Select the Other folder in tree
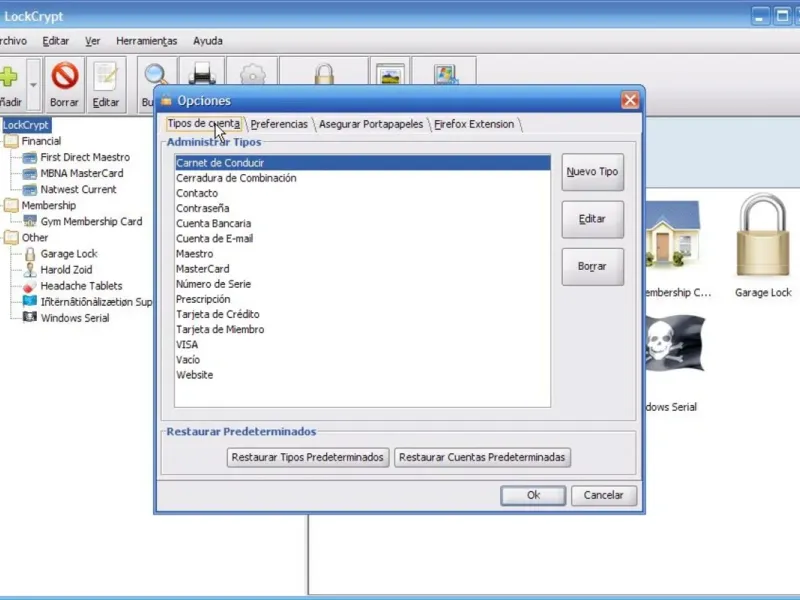The width and height of the screenshot is (800, 600). tap(35, 238)
